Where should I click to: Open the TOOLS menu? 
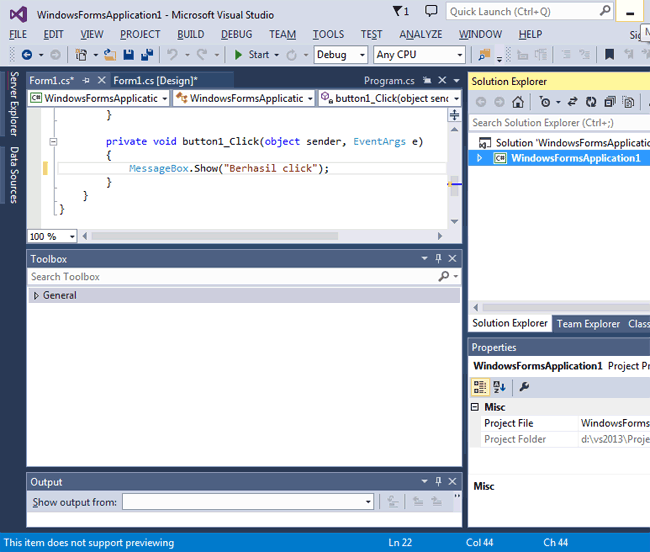click(x=328, y=34)
